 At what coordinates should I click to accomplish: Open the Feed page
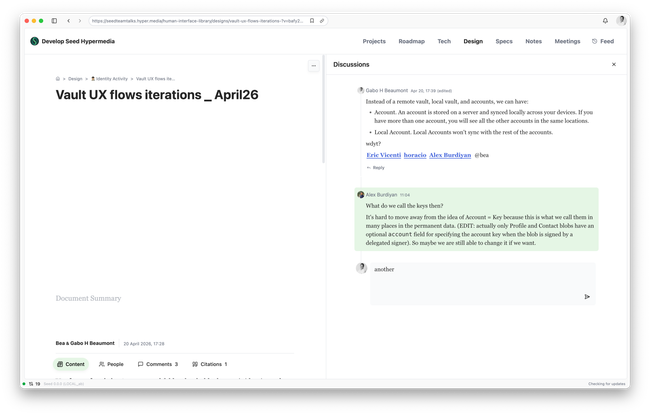tap(603, 42)
